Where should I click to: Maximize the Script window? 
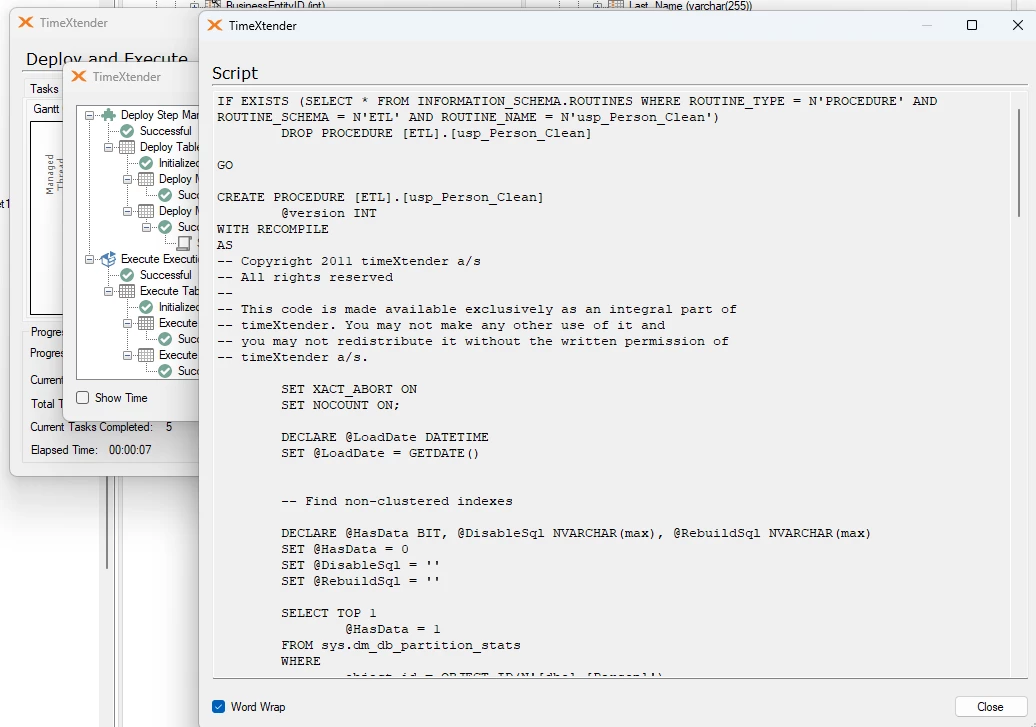[x=972, y=25]
